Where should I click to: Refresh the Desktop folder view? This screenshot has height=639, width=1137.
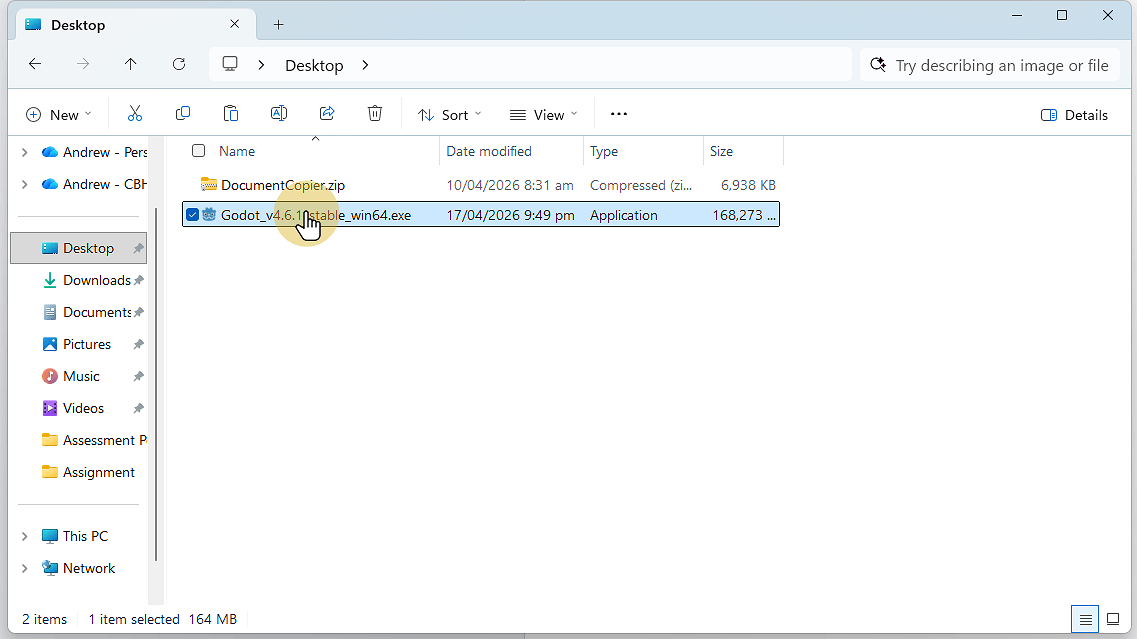pos(179,64)
